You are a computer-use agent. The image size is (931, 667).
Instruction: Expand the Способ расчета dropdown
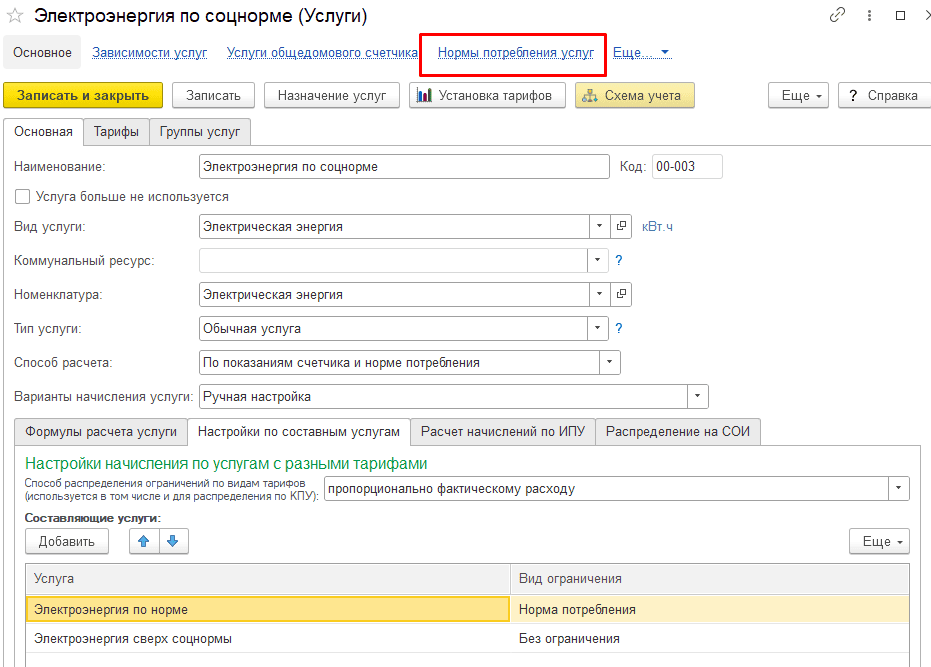tap(609, 362)
